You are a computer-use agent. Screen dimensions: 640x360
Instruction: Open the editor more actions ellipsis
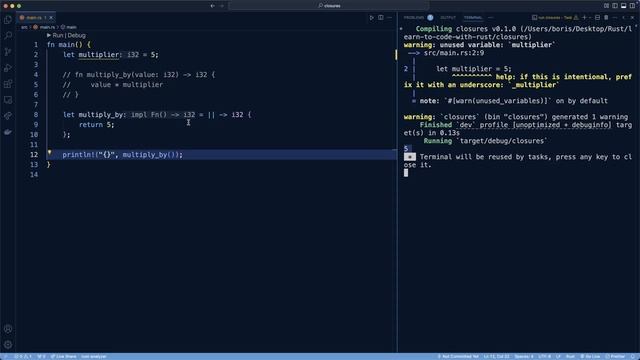pos(389,18)
